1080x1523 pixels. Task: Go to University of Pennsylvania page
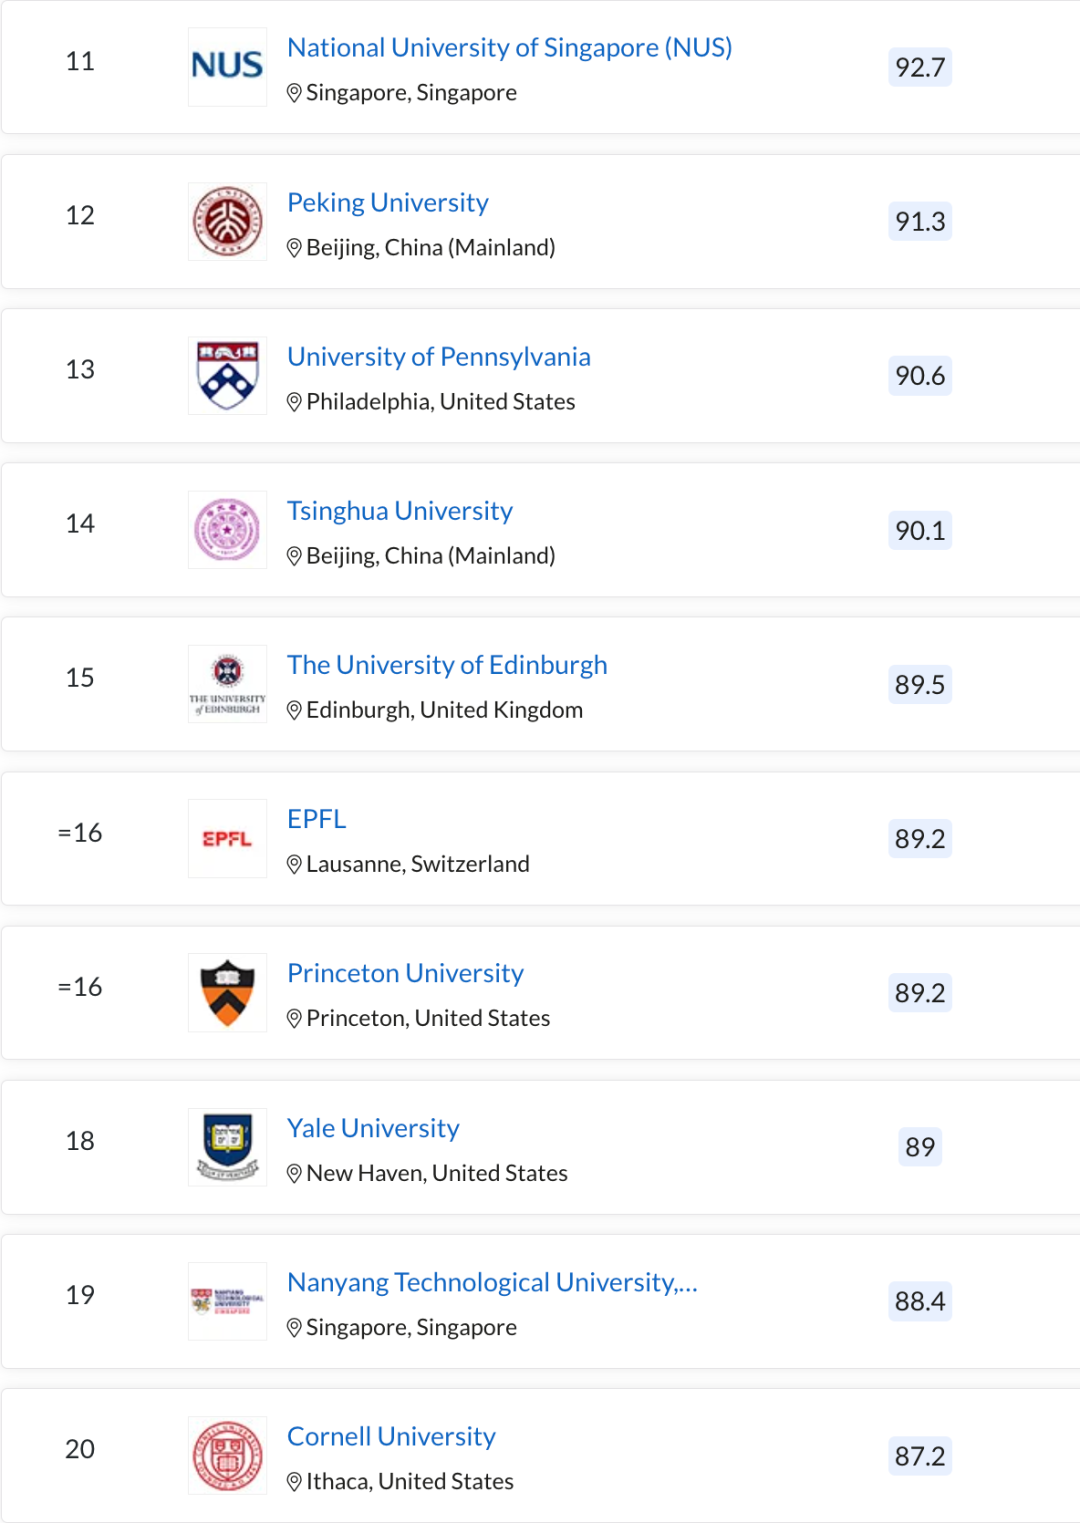(438, 357)
